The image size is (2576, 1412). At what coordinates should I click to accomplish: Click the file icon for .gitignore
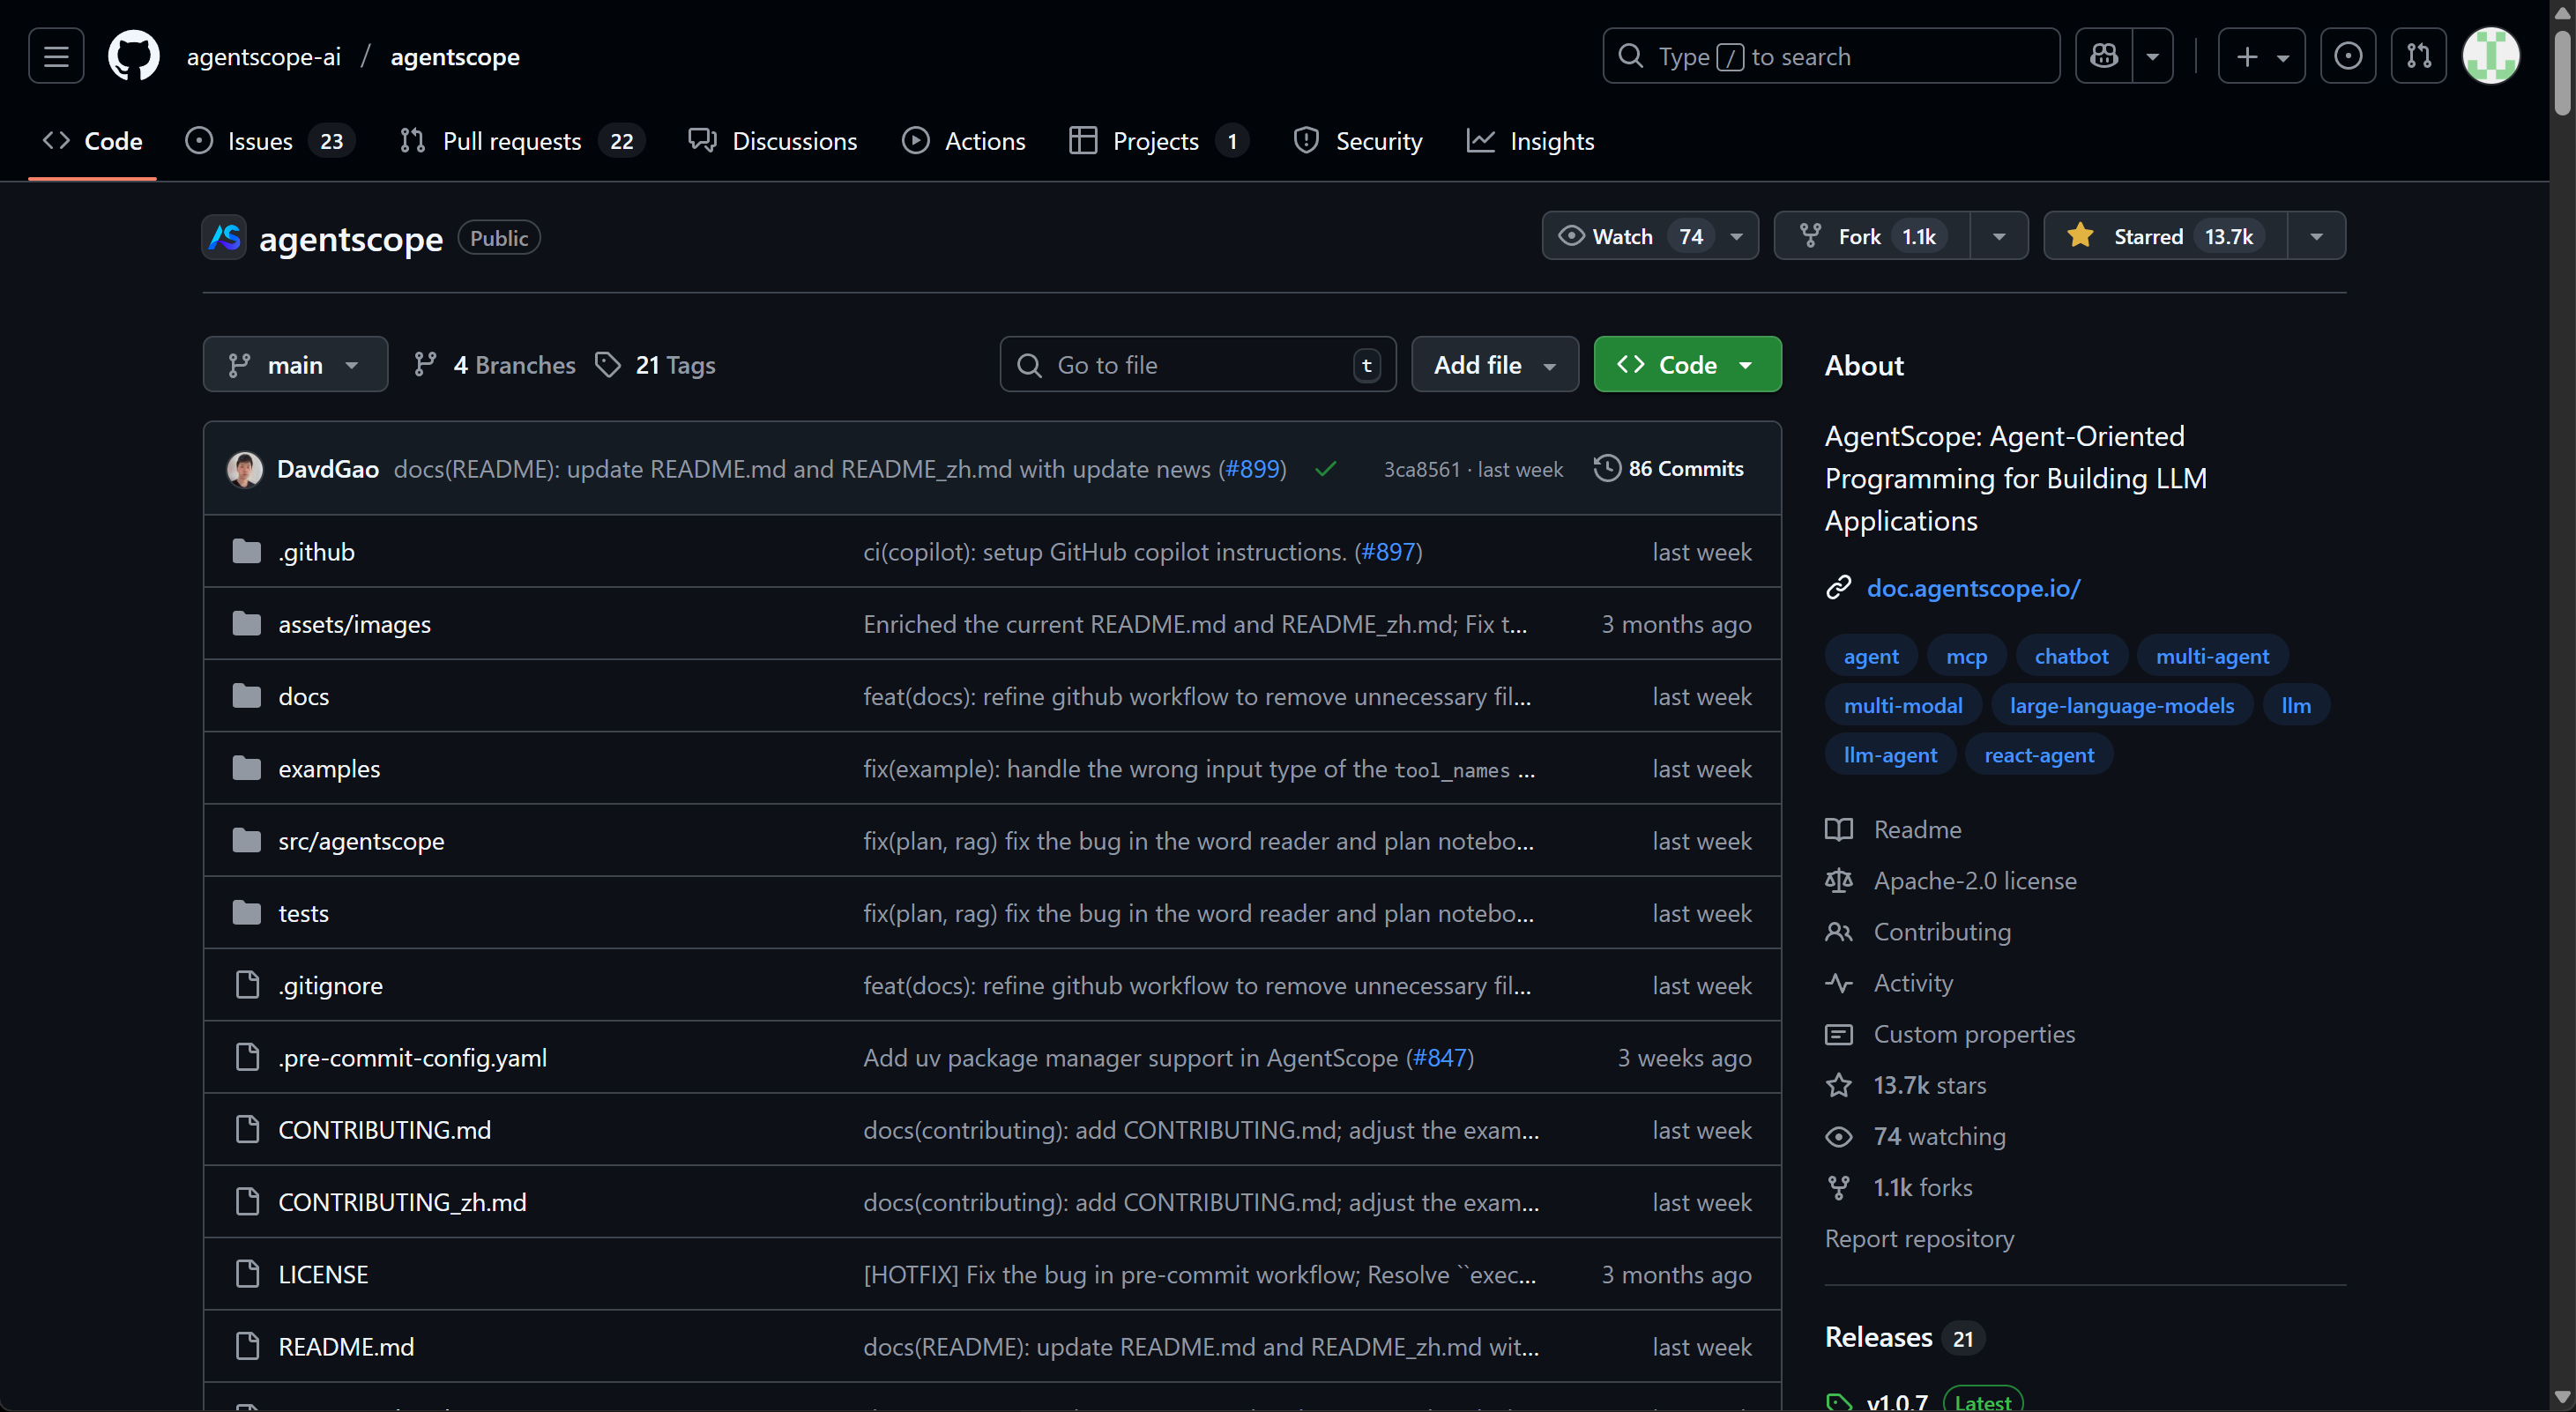[247, 985]
